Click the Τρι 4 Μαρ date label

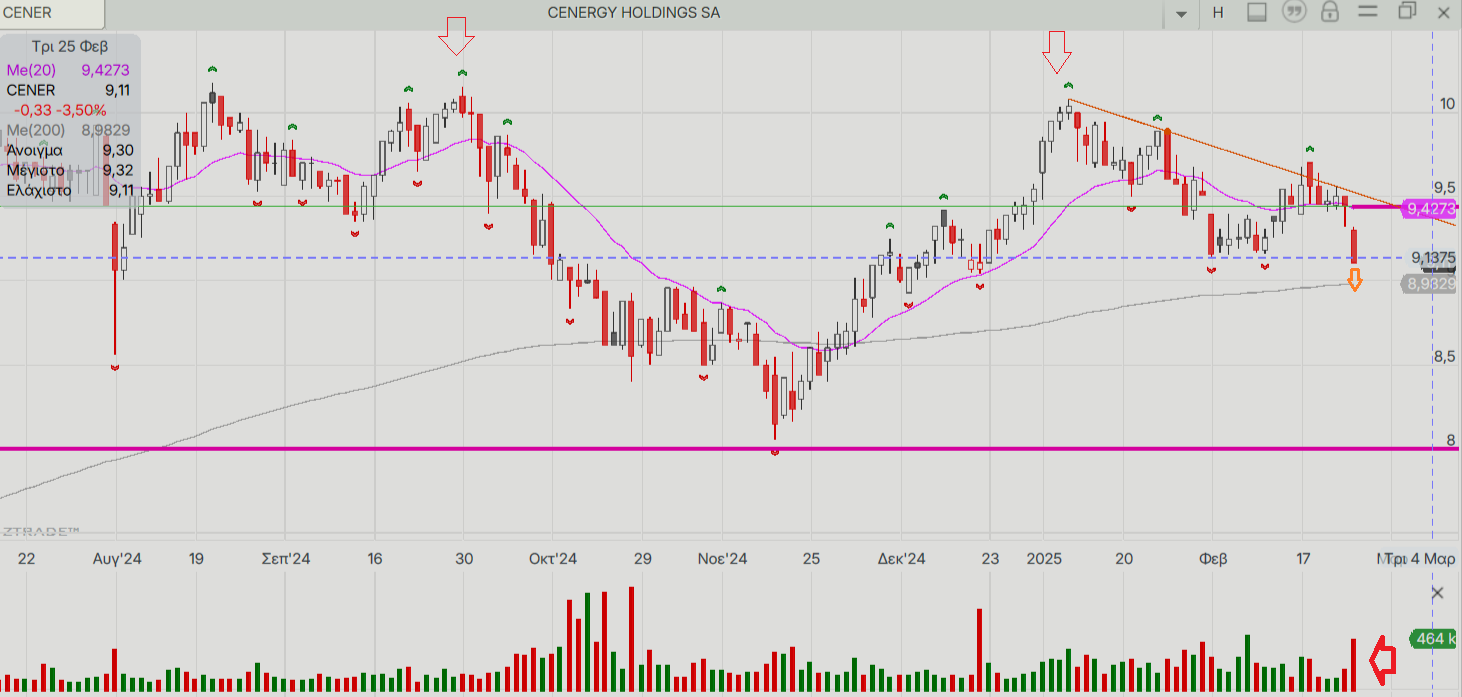[1421, 559]
